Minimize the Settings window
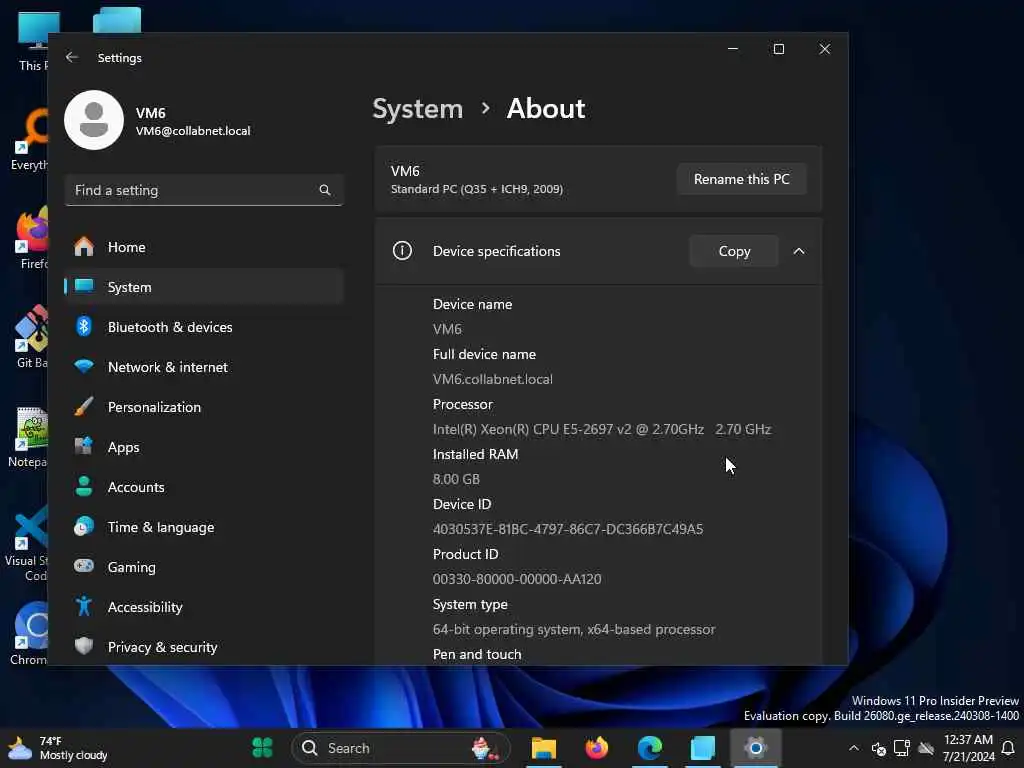The width and height of the screenshot is (1024, 768). click(733, 49)
